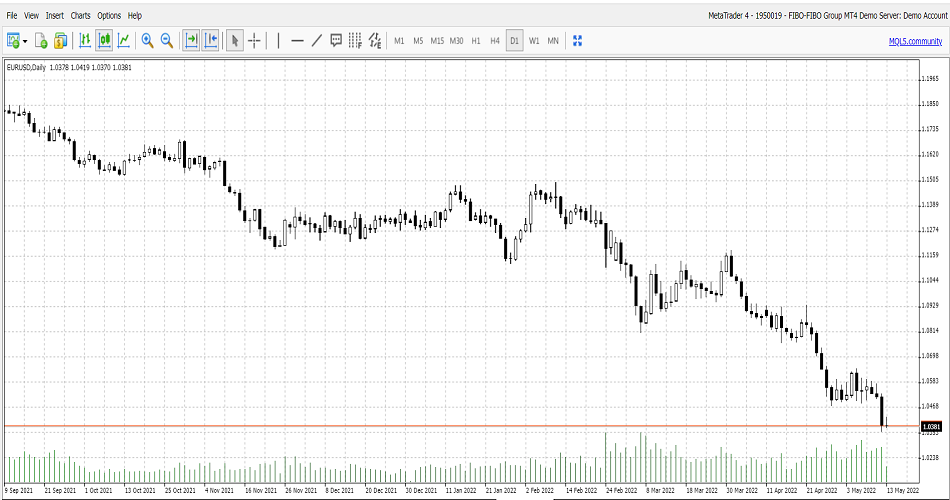
Task: Open the profiles icon in toolbar
Action: coord(61,41)
